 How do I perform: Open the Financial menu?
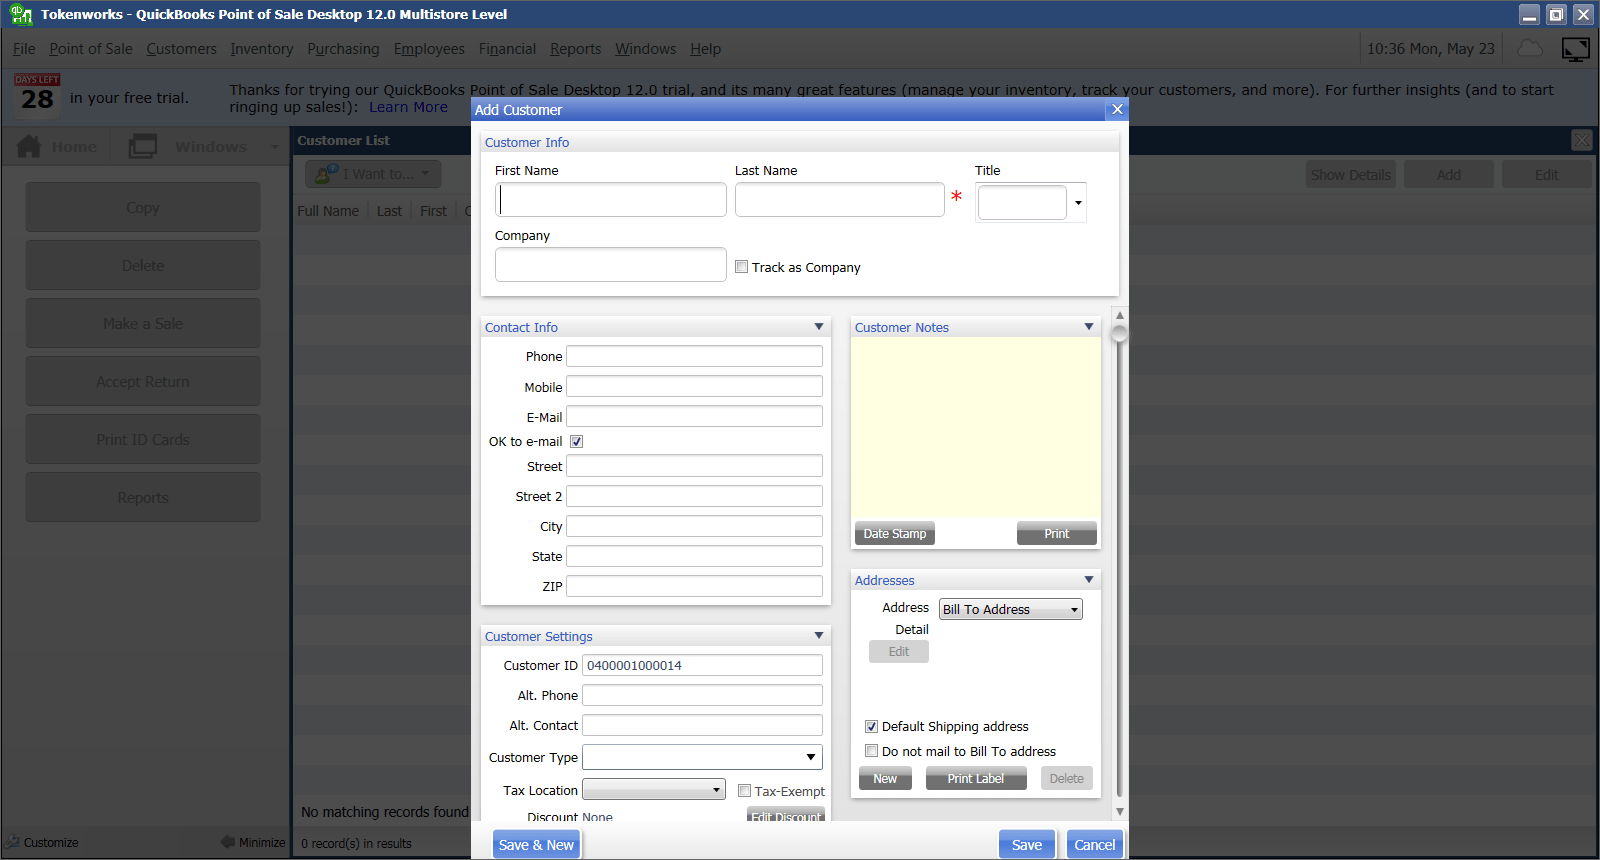pyautogui.click(x=507, y=49)
